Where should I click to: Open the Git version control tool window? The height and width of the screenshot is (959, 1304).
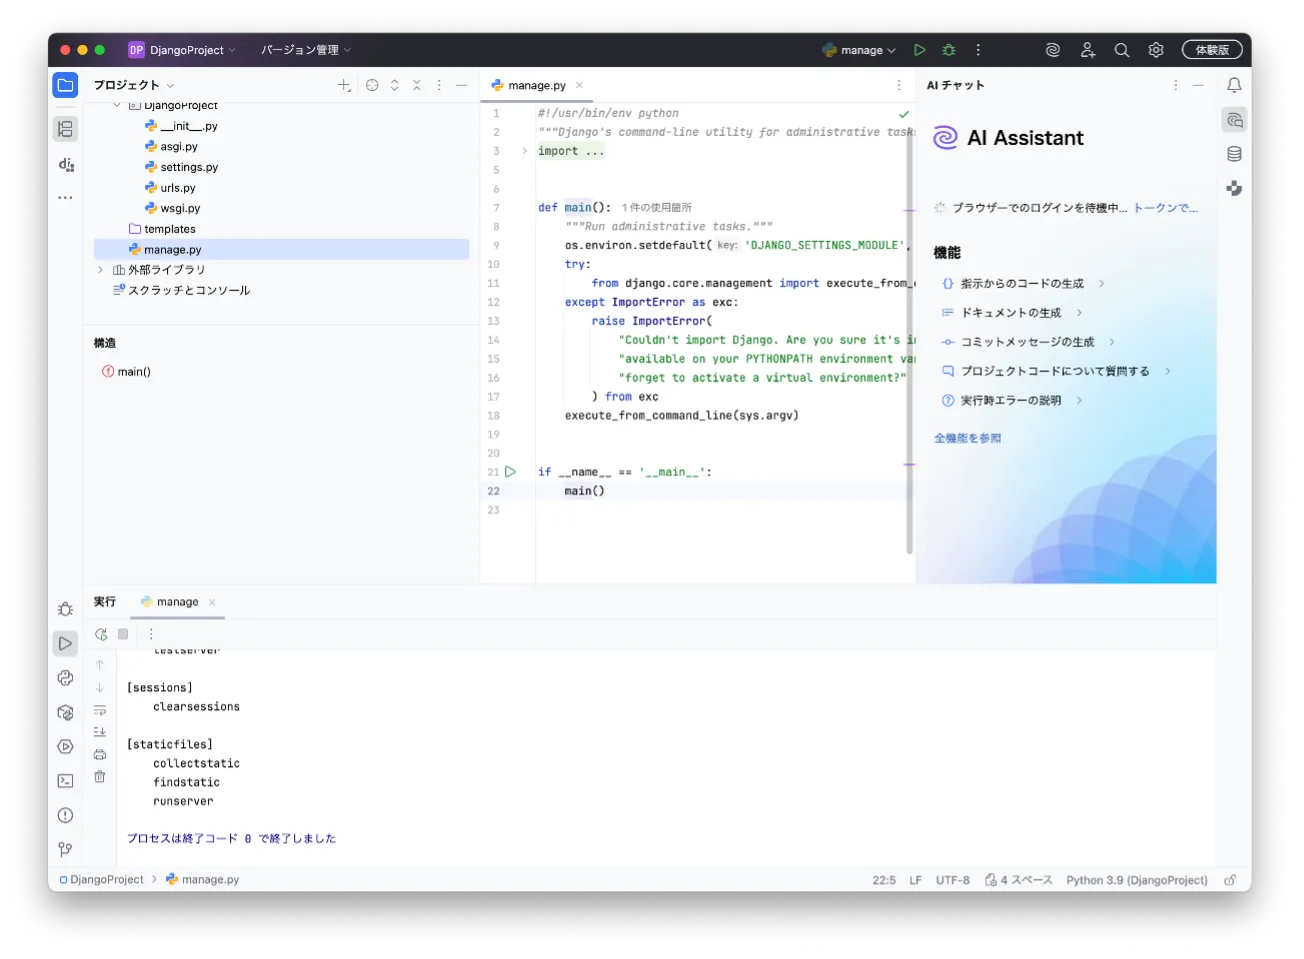click(66, 849)
